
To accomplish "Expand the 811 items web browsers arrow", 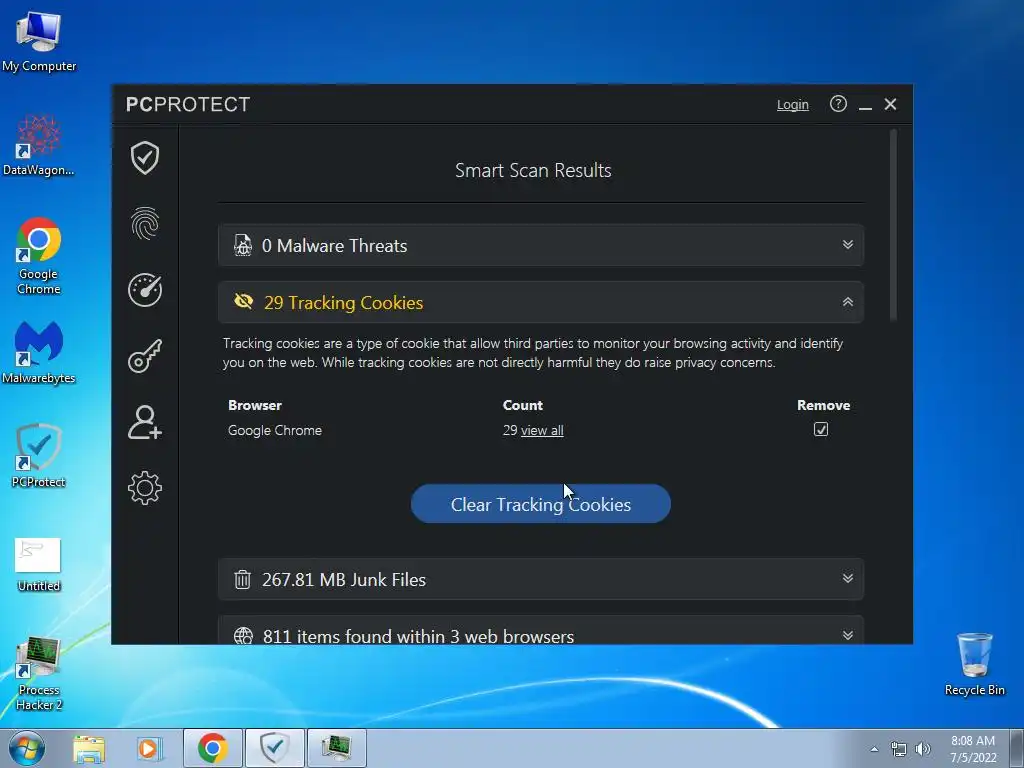I will (x=848, y=635).
